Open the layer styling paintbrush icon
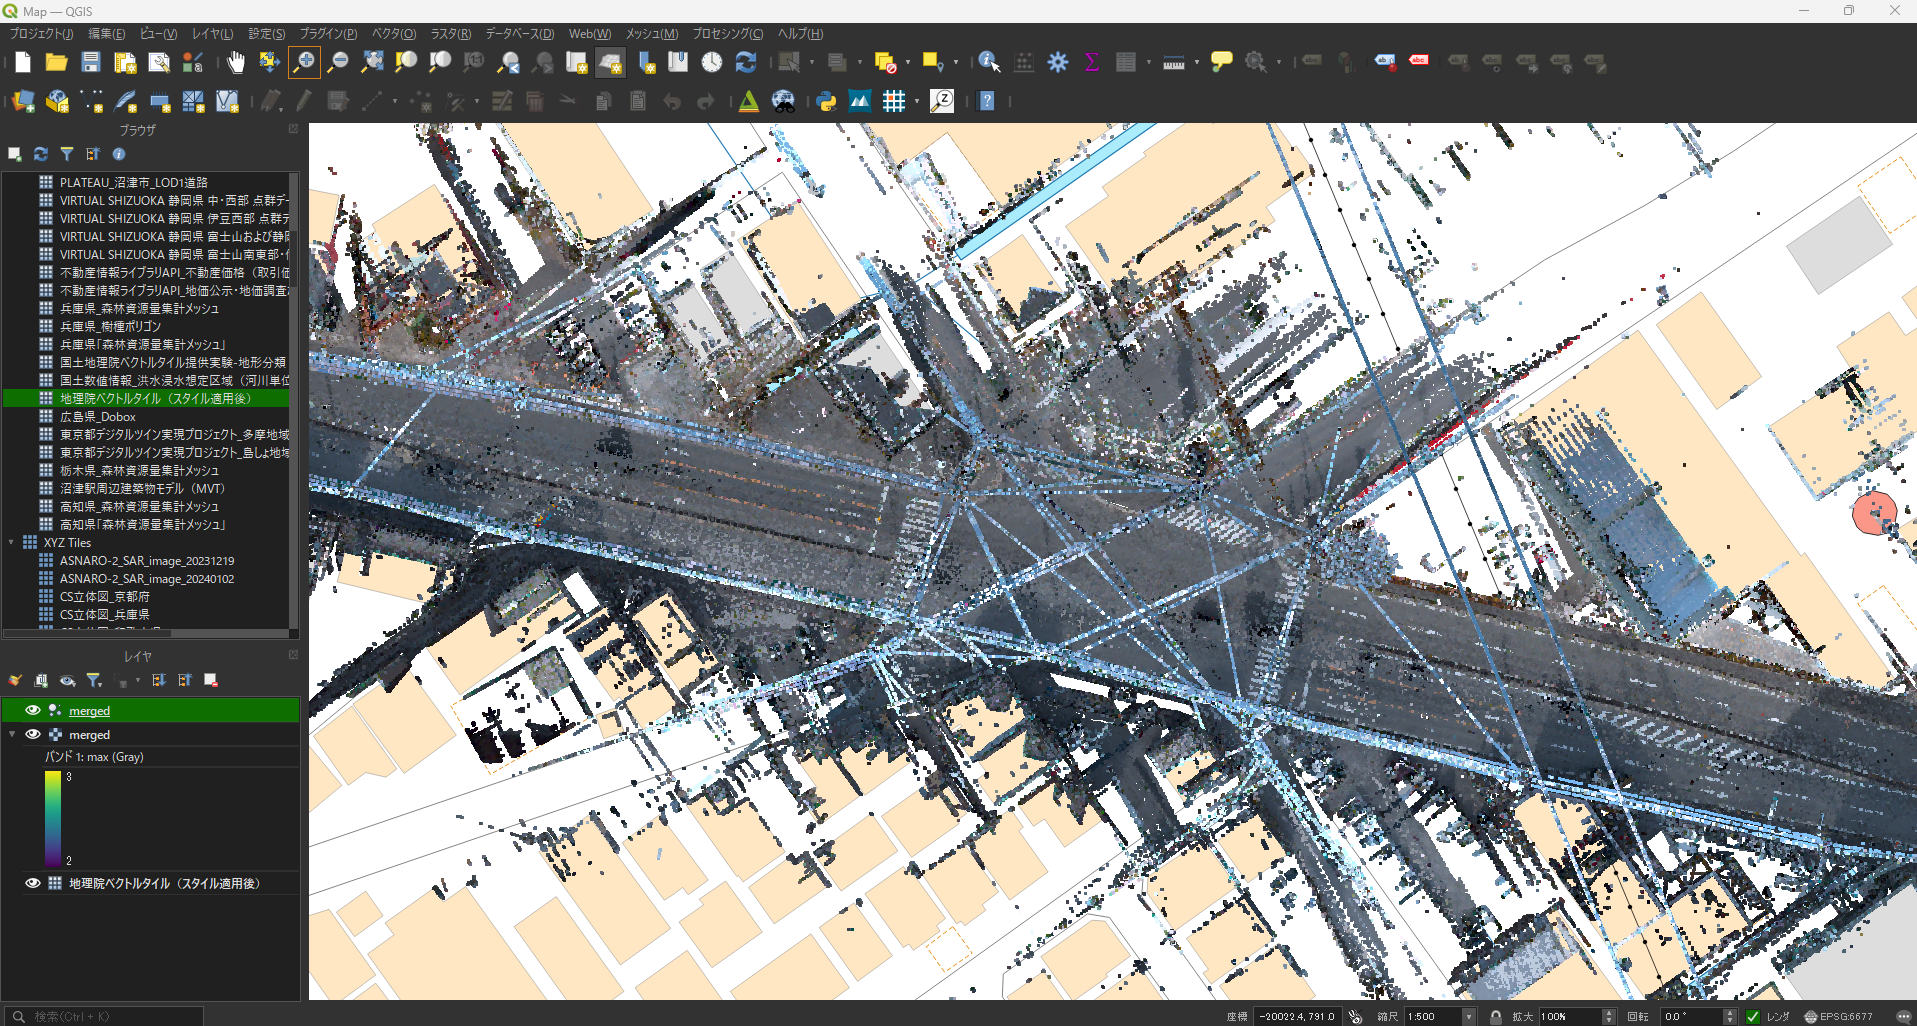This screenshot has height=1026, width=1917. pyautogui.click(x=15, y=681)
